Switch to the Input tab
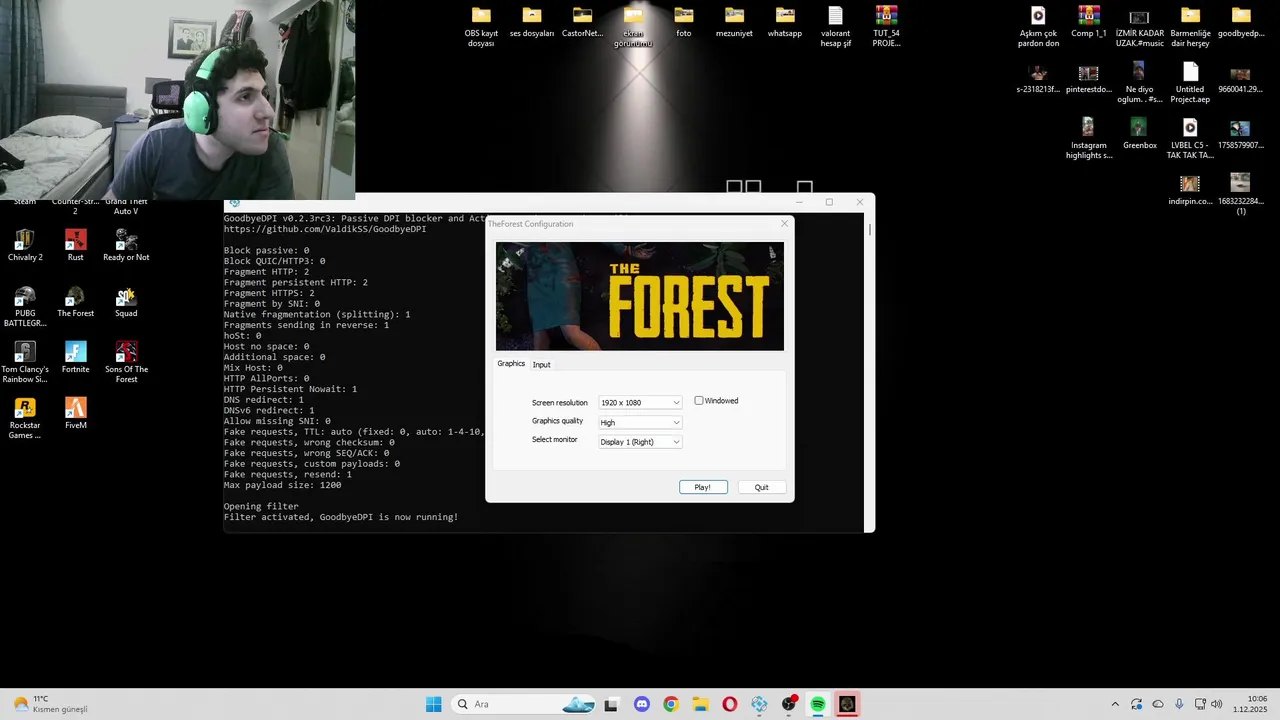 [541, 364]
